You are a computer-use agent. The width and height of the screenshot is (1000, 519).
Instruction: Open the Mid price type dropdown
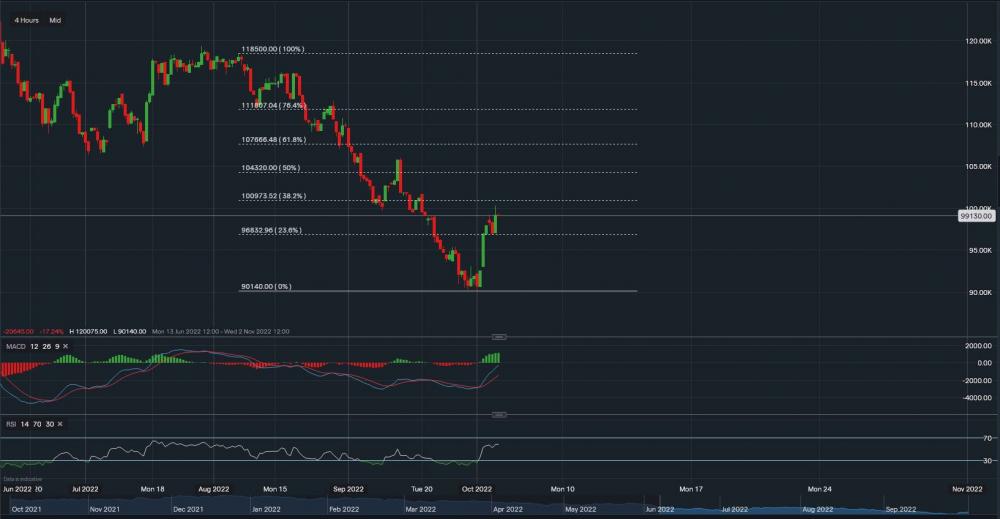(x=55, y=20)
